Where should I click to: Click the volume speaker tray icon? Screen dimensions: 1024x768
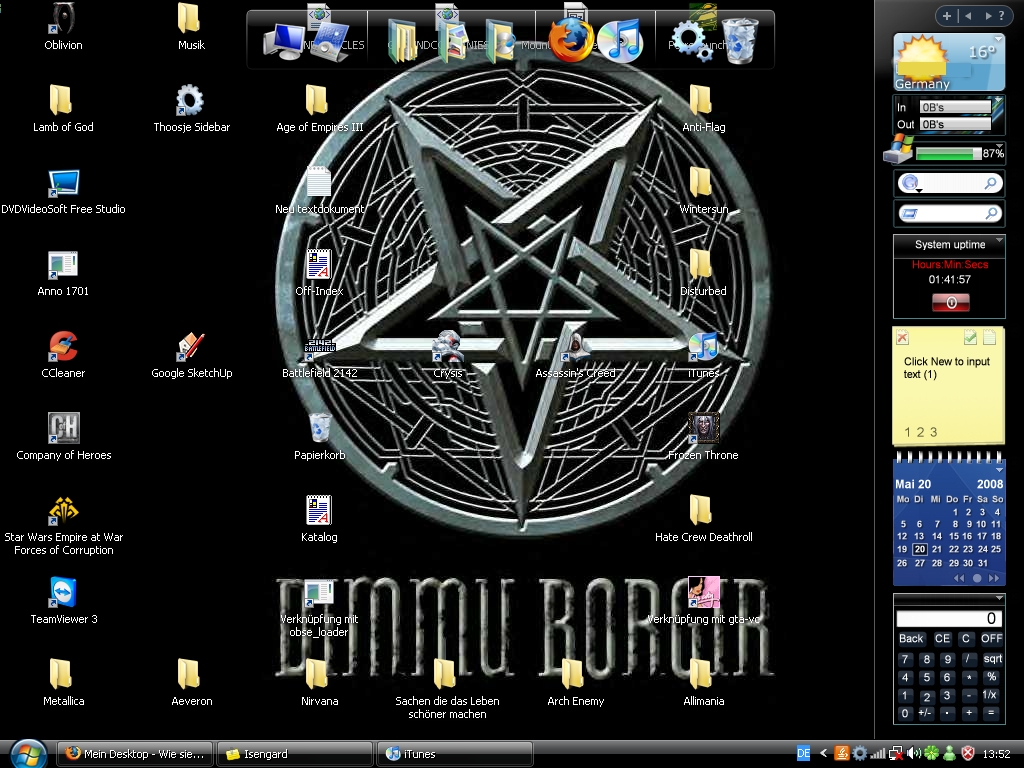[x=913, y=753]
